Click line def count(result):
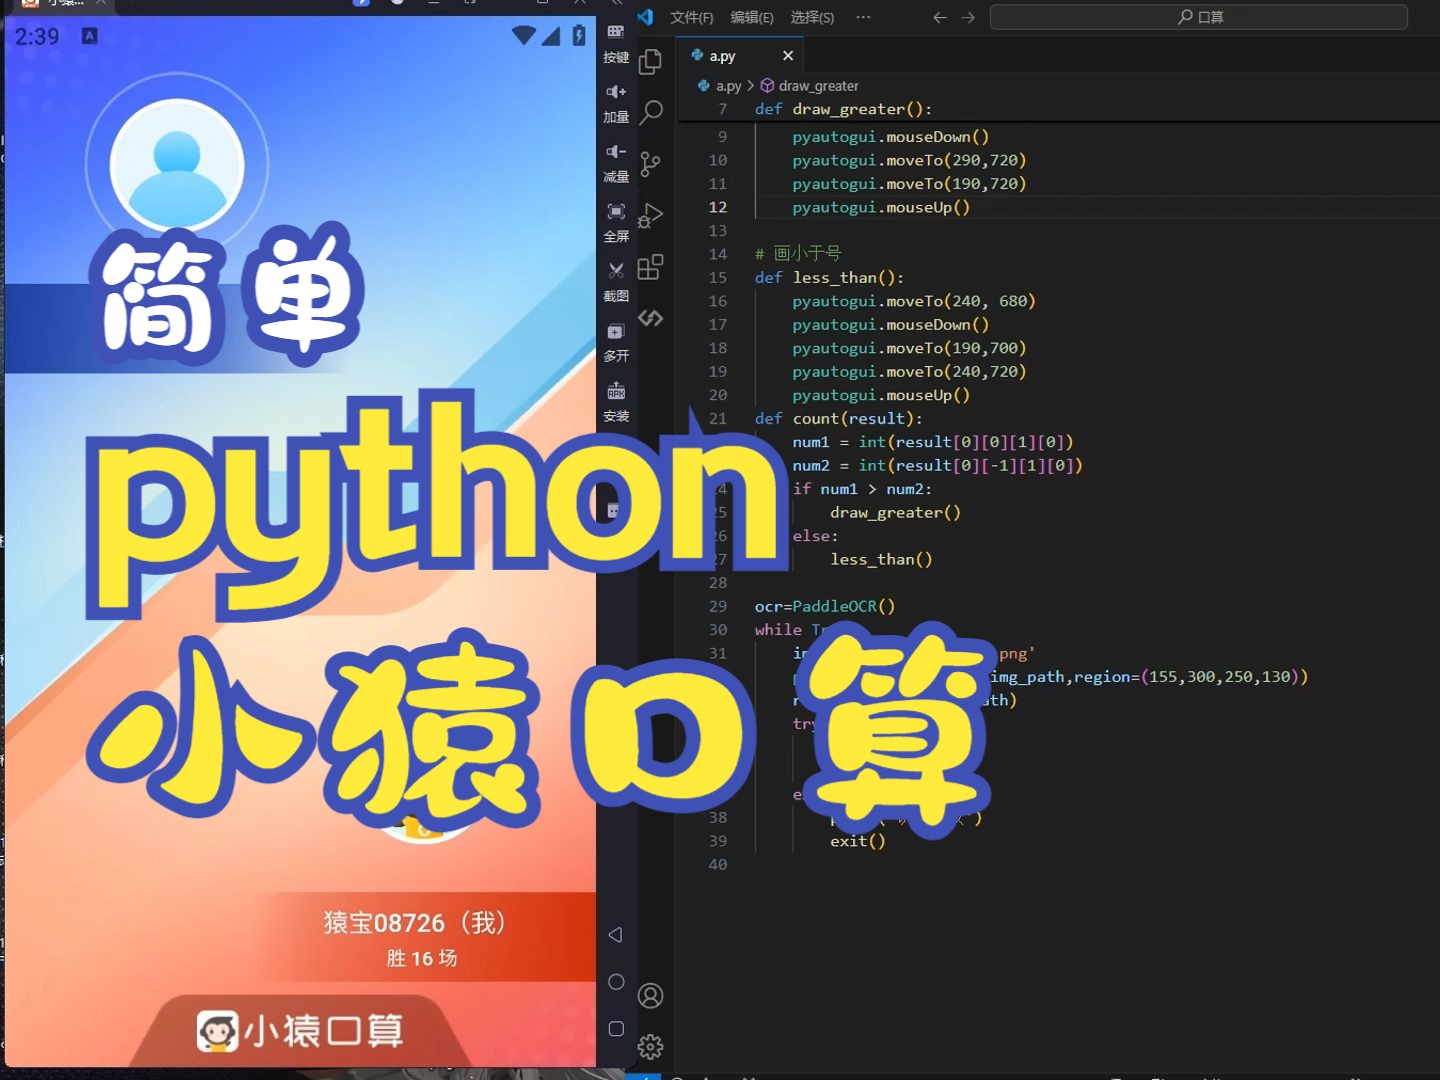This screenshot has width=1440, height=1080. (x=838, y=418)
